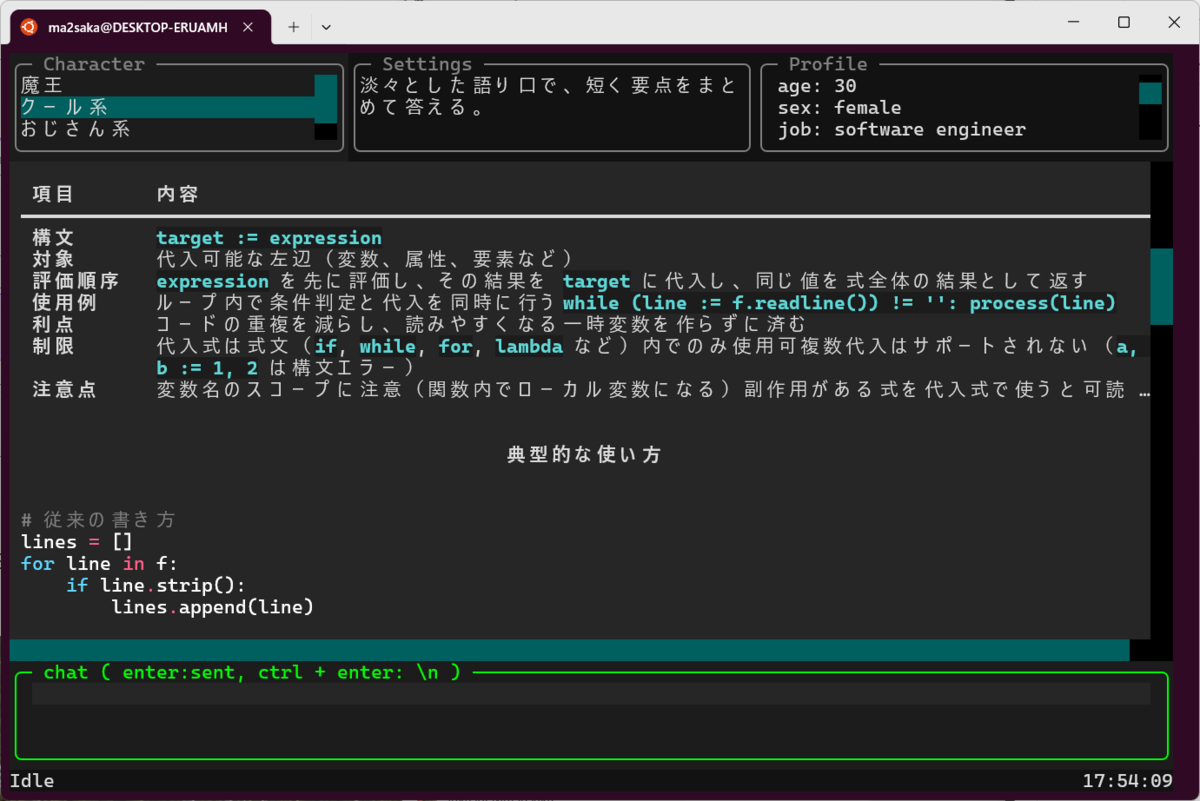Click the 'lines.append(line)' code line

(212, 607)
